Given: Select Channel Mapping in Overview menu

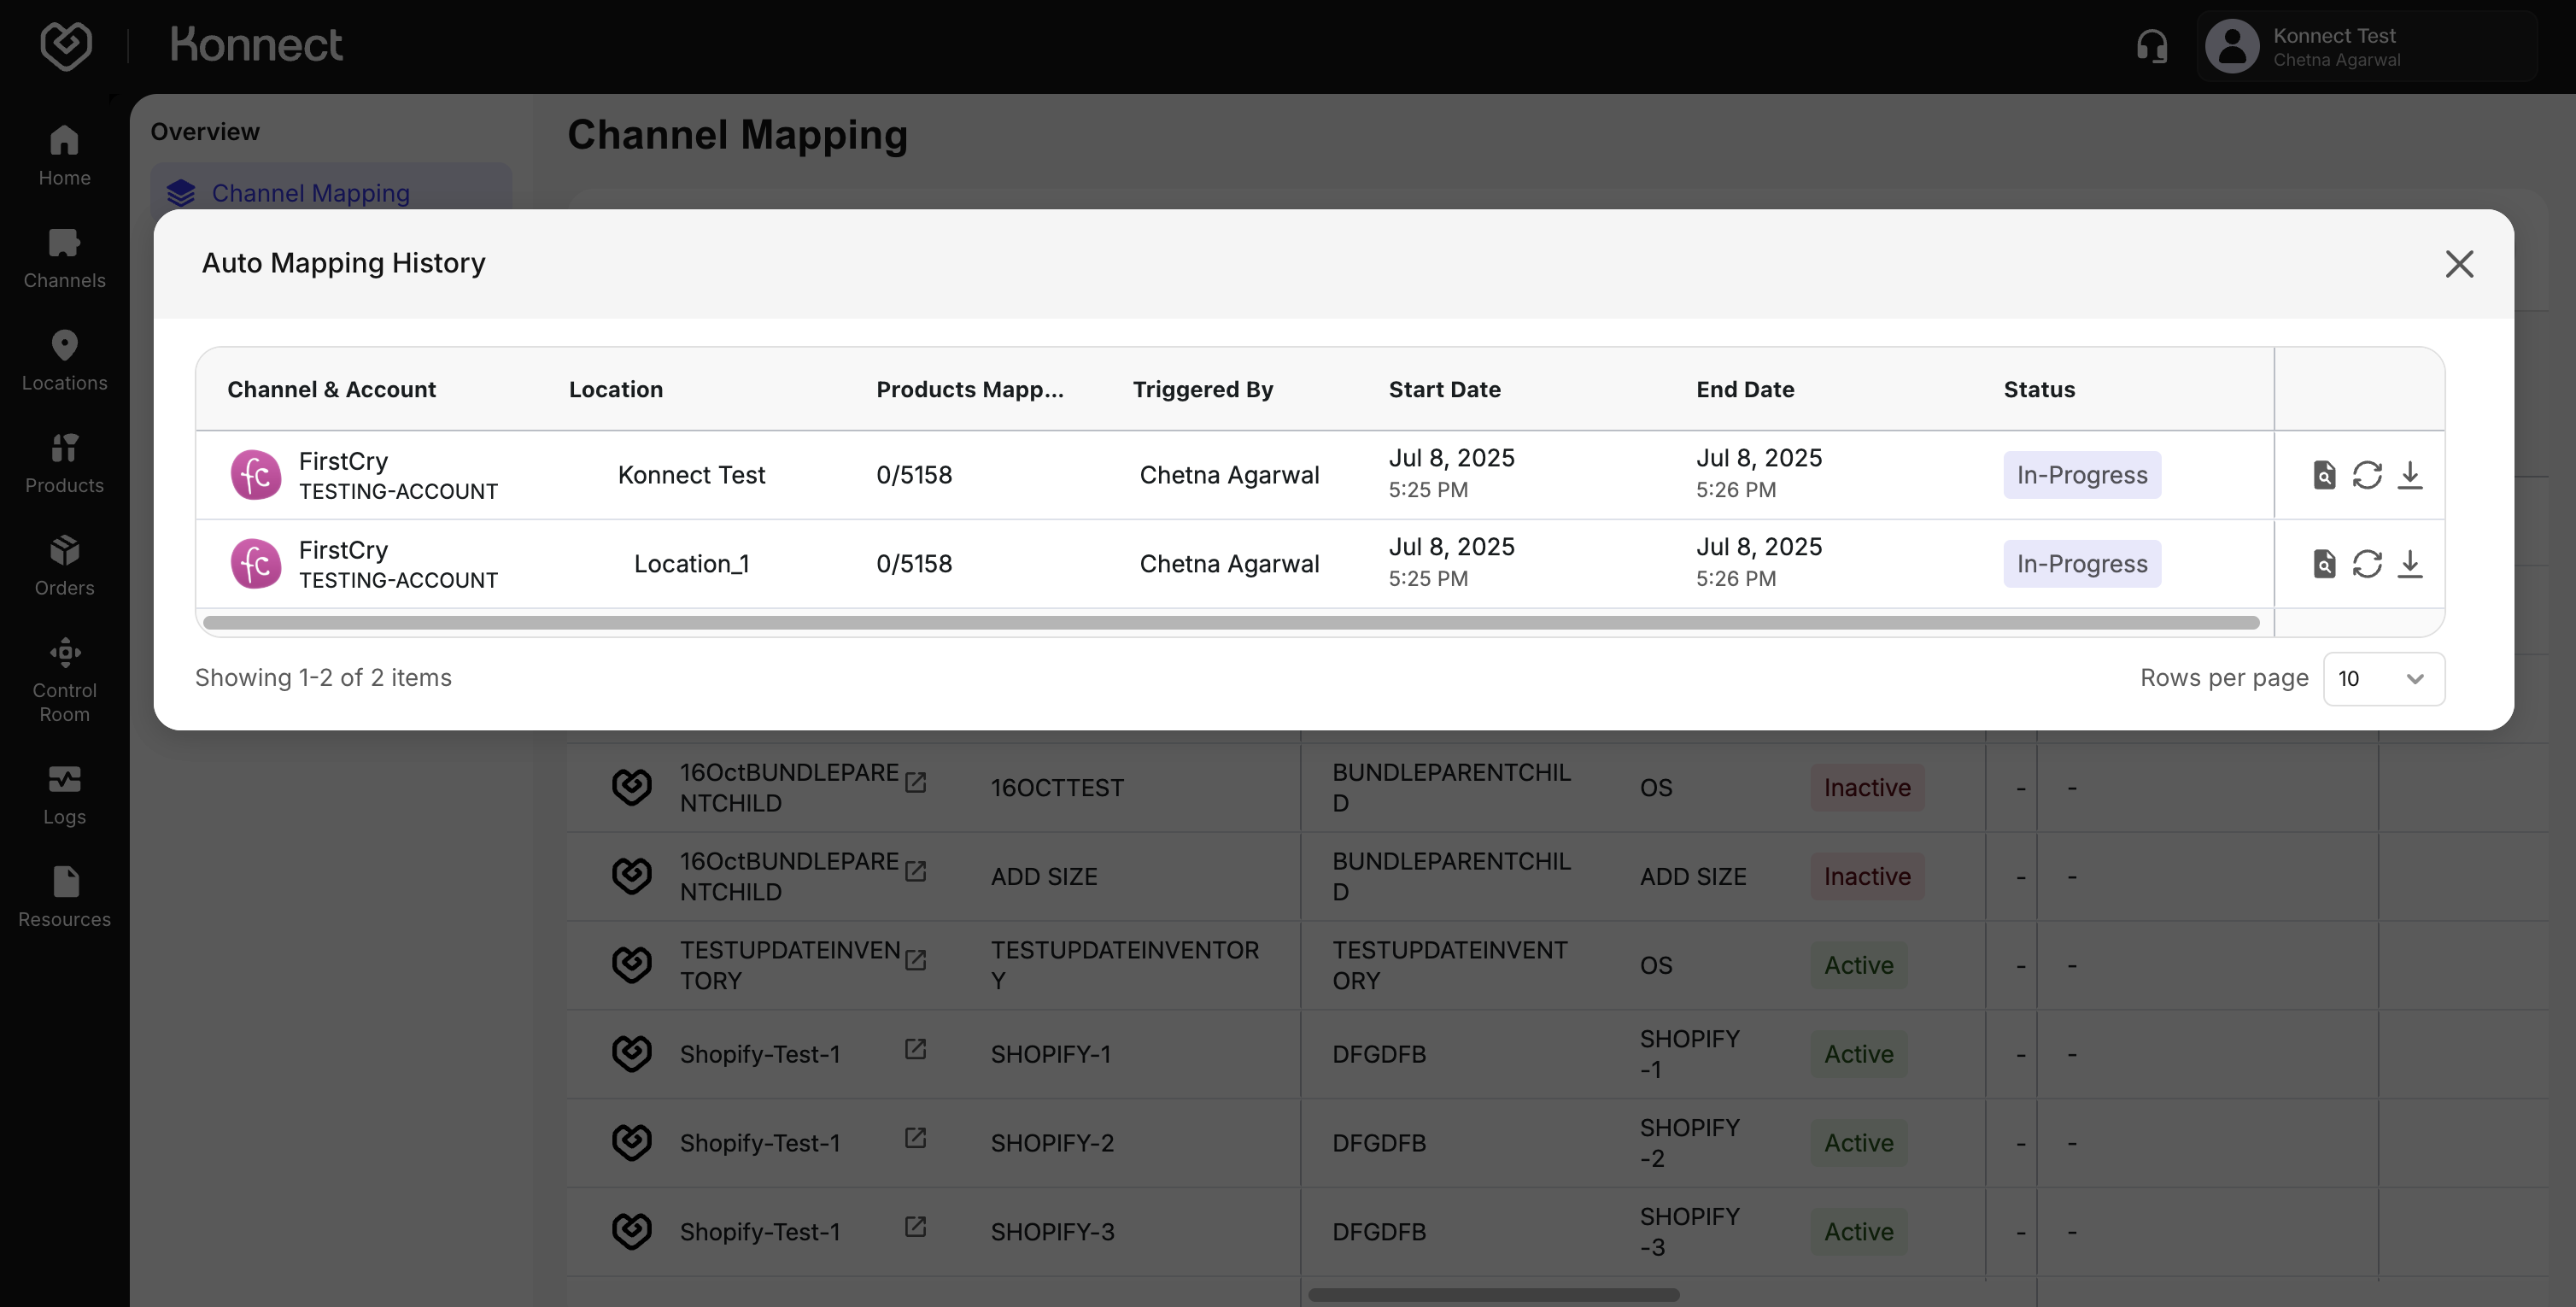Looking at the screenshot, I should point(331,192).
